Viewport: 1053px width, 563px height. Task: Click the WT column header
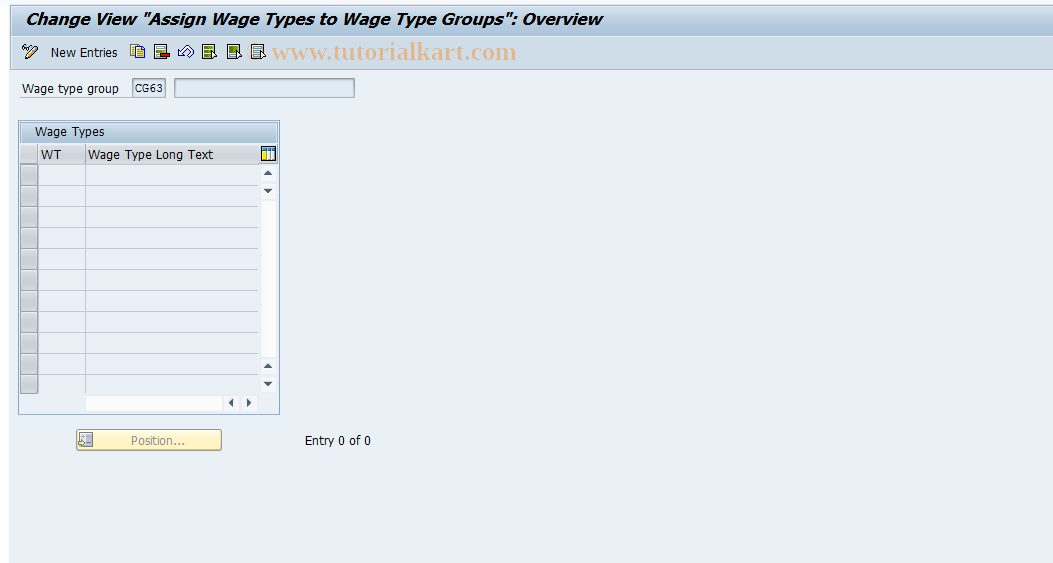tap(62, 155)
